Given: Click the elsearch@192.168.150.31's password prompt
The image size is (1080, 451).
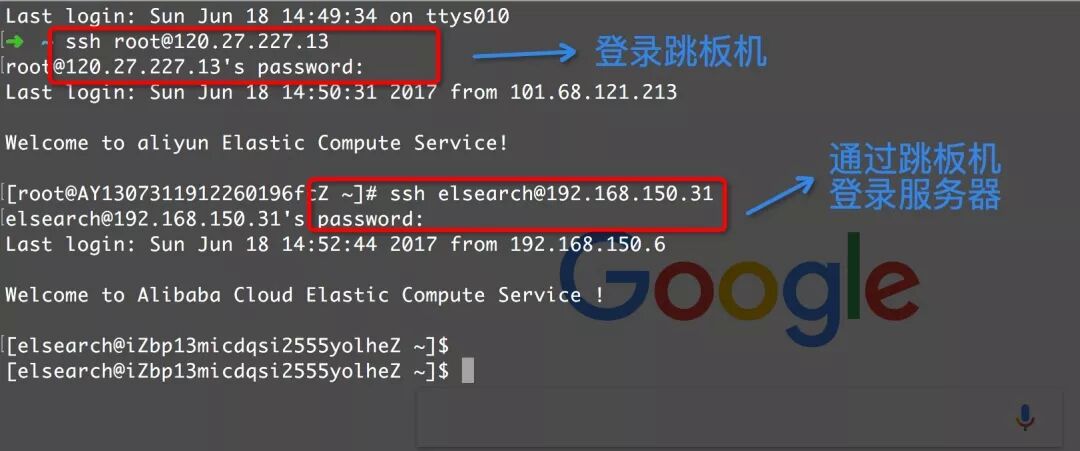Looking at the screenshot, I should (x=214, y=219).
